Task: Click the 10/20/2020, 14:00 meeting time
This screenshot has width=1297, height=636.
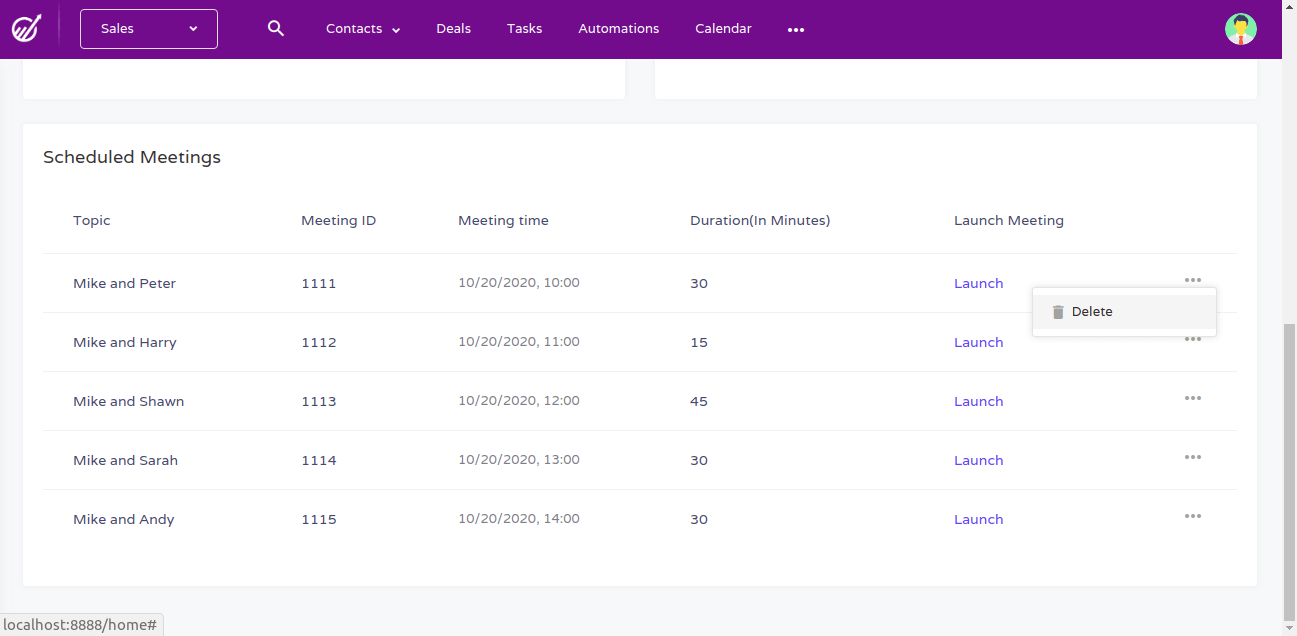Action: pyautogui.click(x=519, y=519)
